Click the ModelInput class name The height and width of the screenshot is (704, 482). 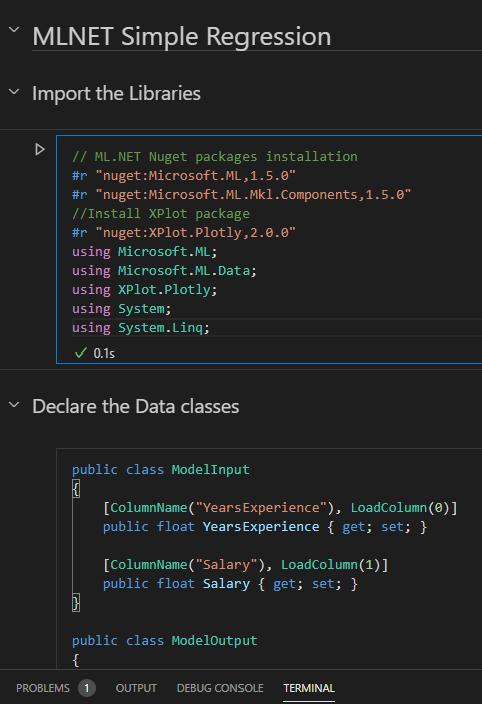pos(210,470)
